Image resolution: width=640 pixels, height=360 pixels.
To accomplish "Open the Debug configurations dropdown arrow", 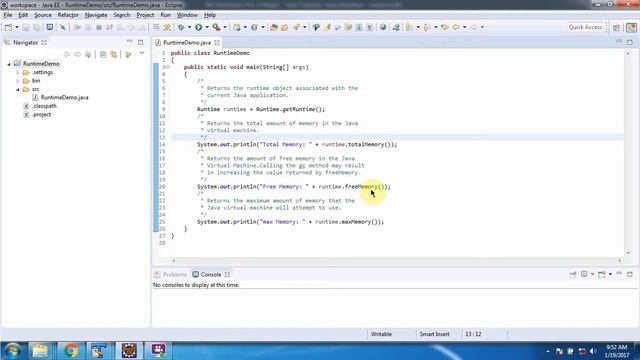I will tap(189, 27).
